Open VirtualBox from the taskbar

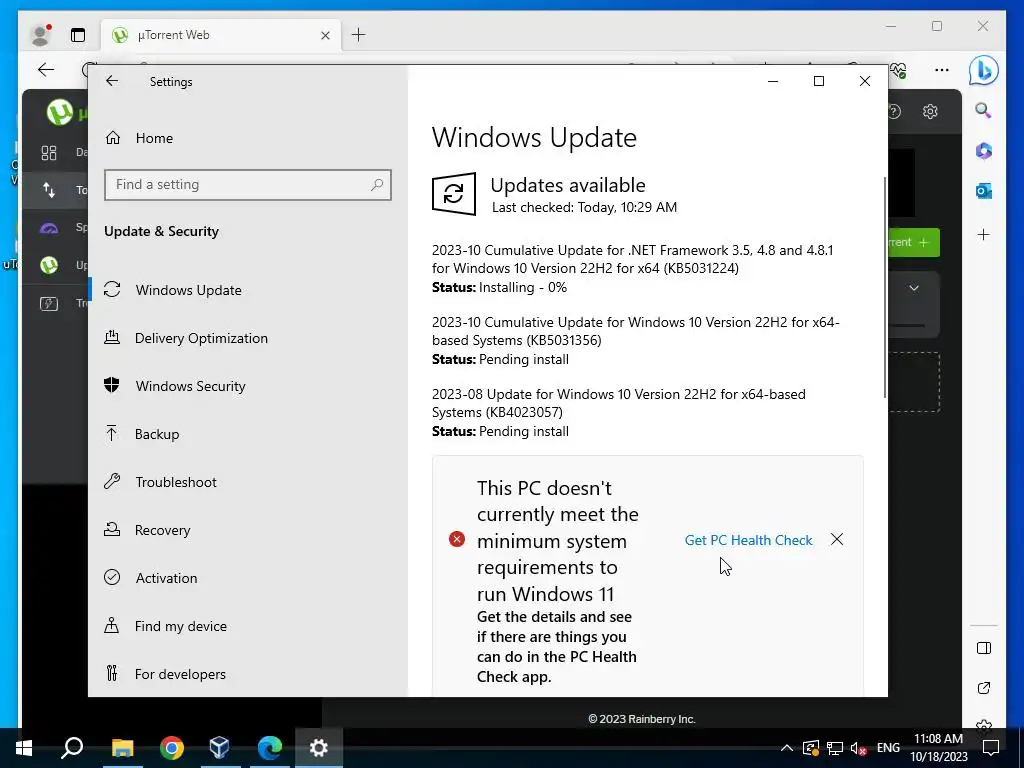click(x=220, y=748)
